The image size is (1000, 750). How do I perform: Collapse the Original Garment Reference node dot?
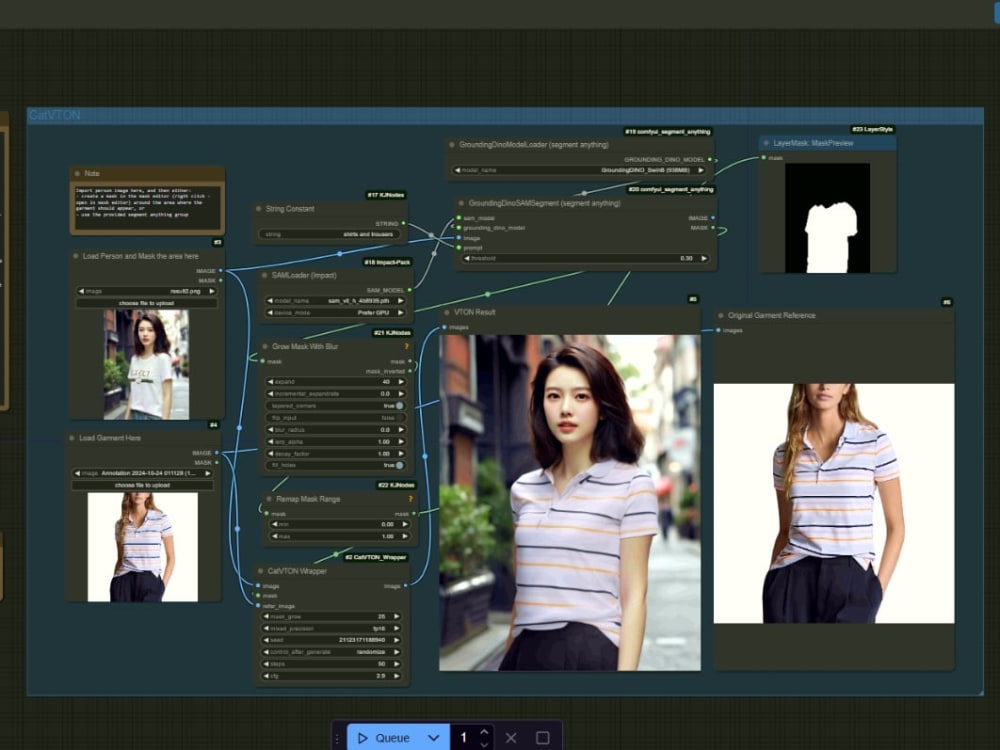click(x=721, y=315)
